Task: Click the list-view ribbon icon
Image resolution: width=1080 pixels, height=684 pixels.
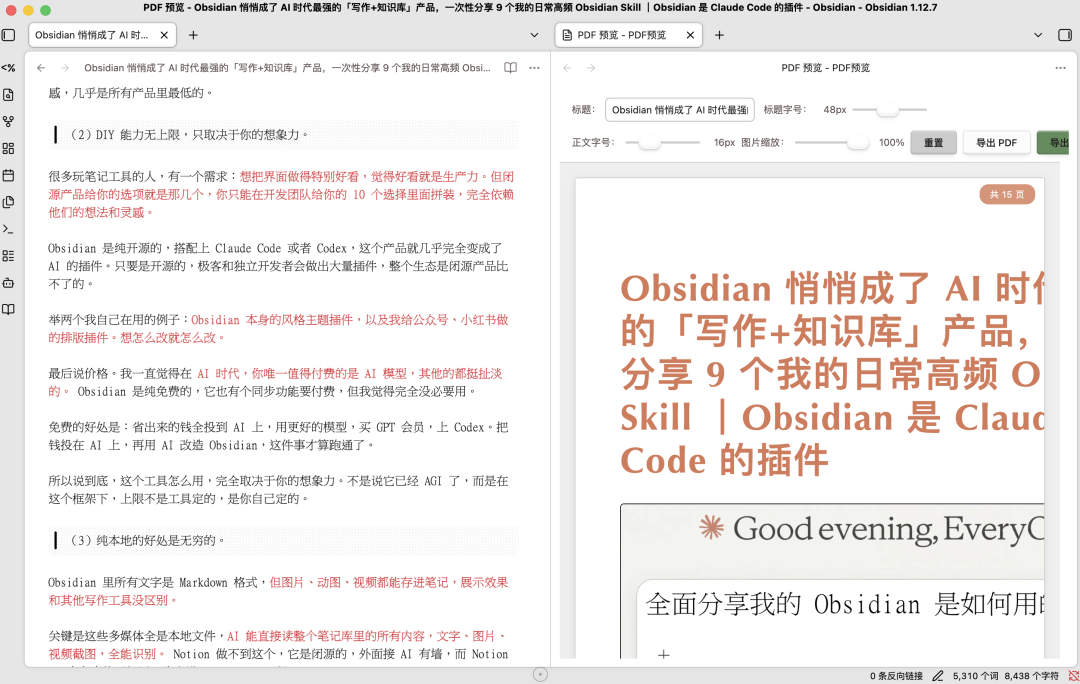Action: click(x=8, y=256)
